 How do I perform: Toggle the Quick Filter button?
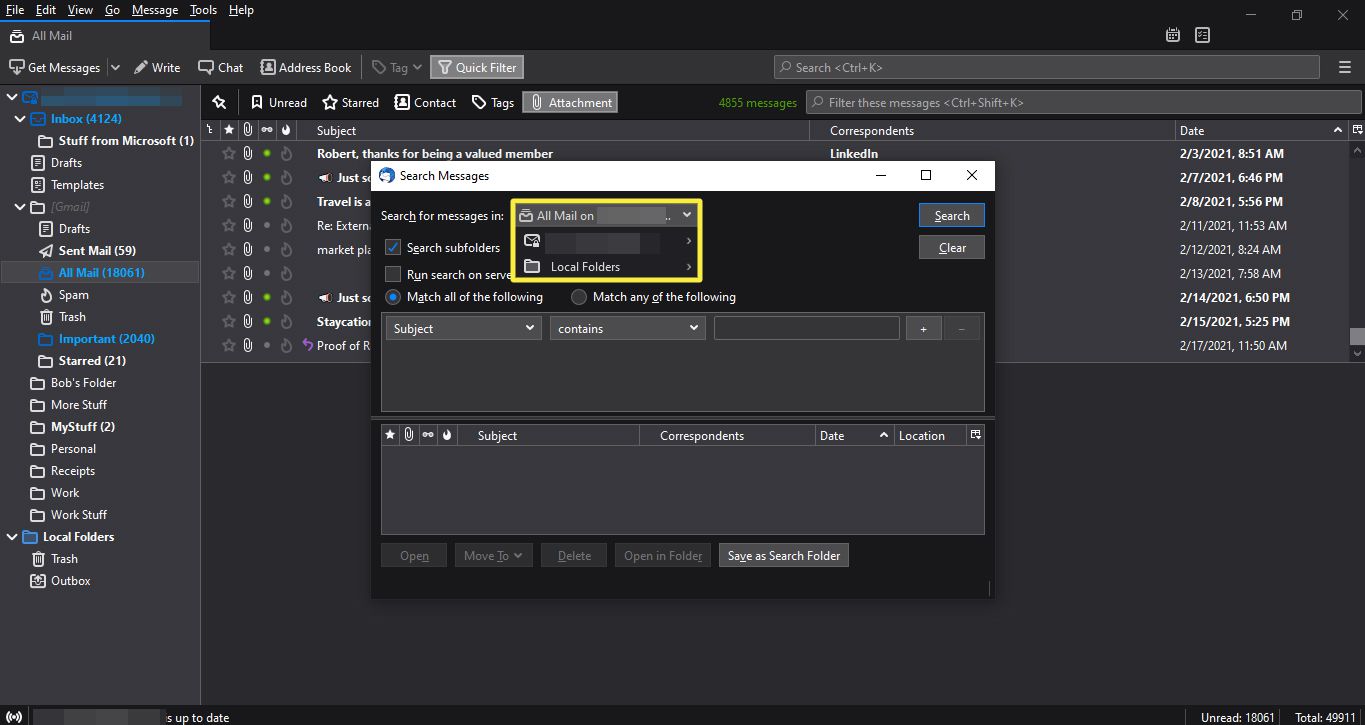click(477, 67)
